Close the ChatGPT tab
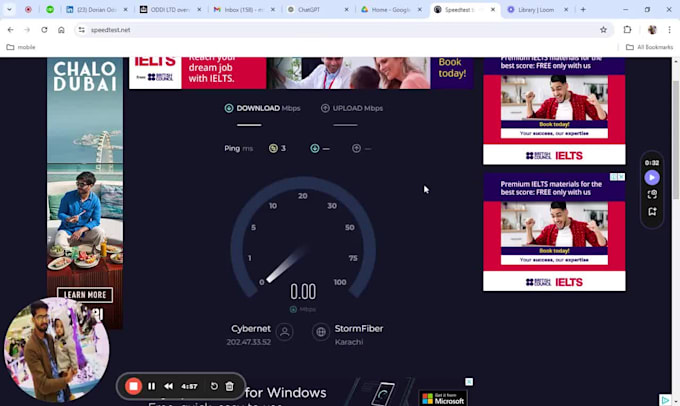This screenshot has width=680, height=406. 346,9
